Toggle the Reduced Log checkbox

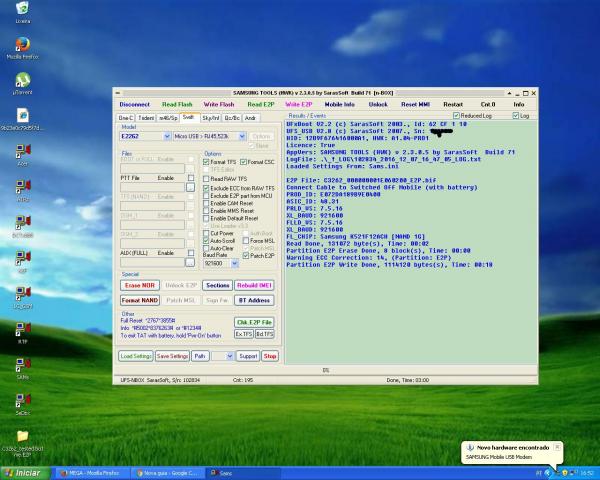click(x=456, y=115)
